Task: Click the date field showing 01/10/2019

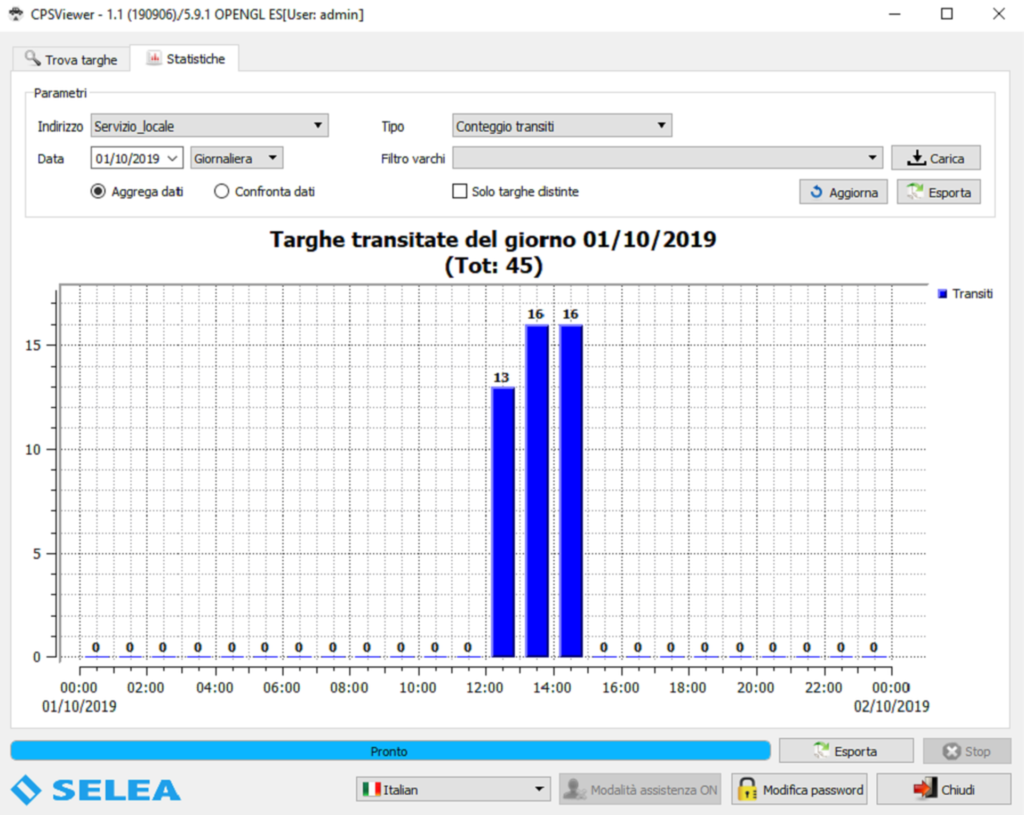Action: coord(136,158)
